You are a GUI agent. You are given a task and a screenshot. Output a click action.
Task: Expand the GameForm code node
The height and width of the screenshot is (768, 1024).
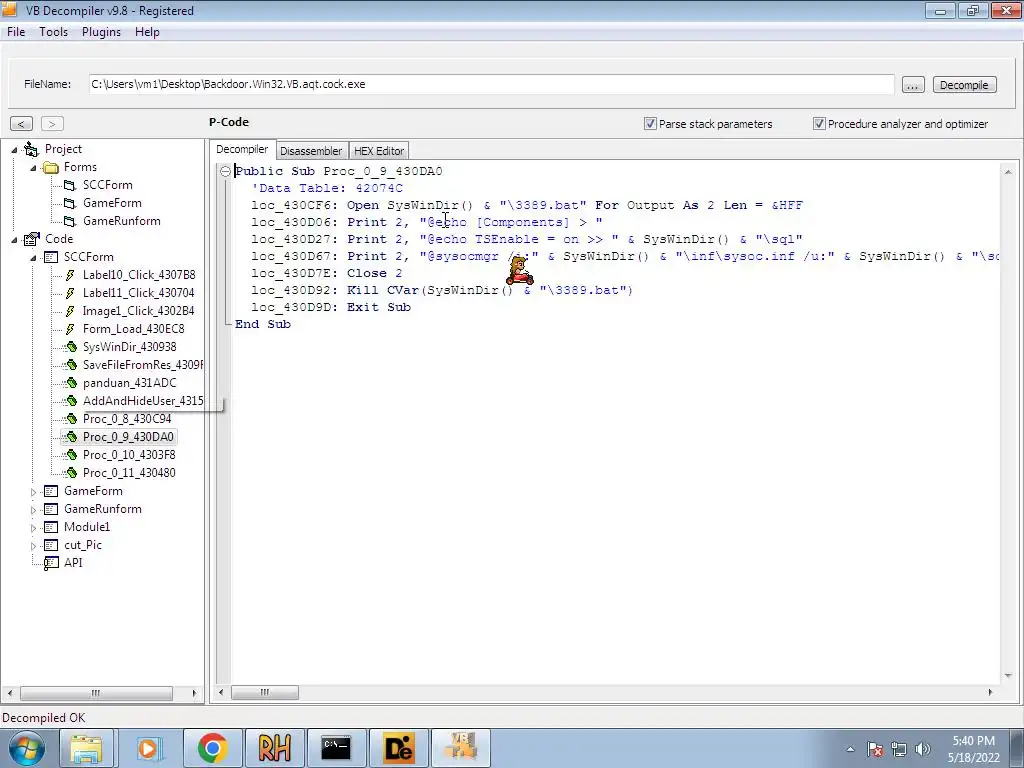[x=33, y=492]
